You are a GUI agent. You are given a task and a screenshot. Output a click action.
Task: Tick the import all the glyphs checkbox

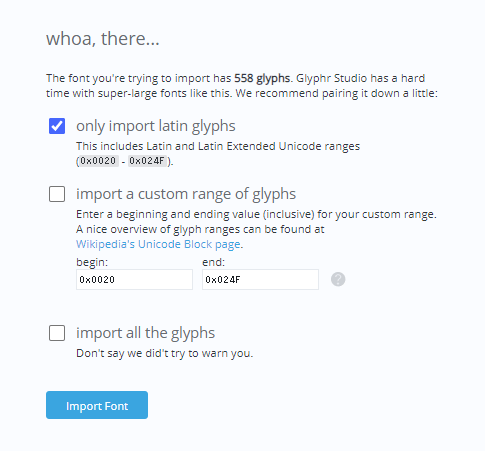click(57, 333)
